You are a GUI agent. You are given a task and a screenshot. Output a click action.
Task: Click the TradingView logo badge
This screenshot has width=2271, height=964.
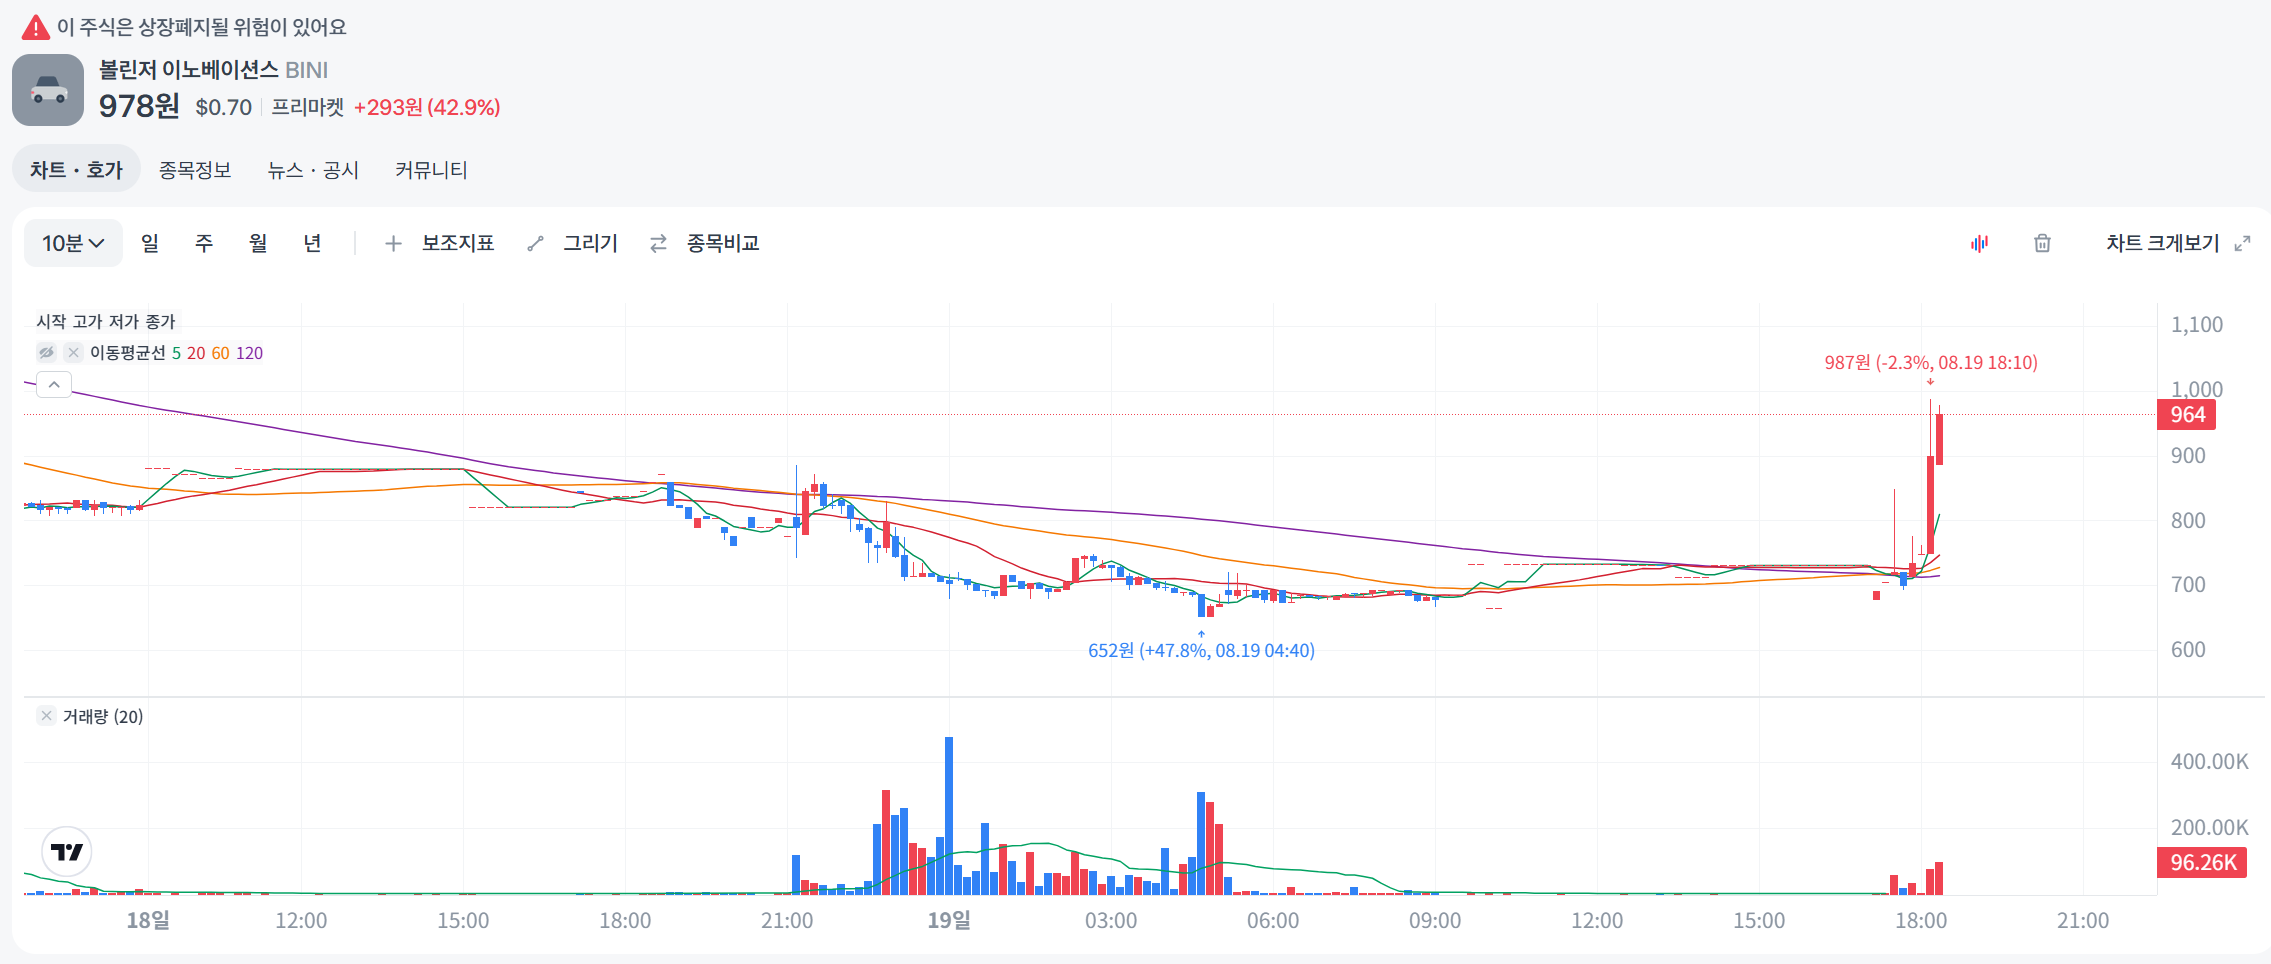click(x=67, y=852)
